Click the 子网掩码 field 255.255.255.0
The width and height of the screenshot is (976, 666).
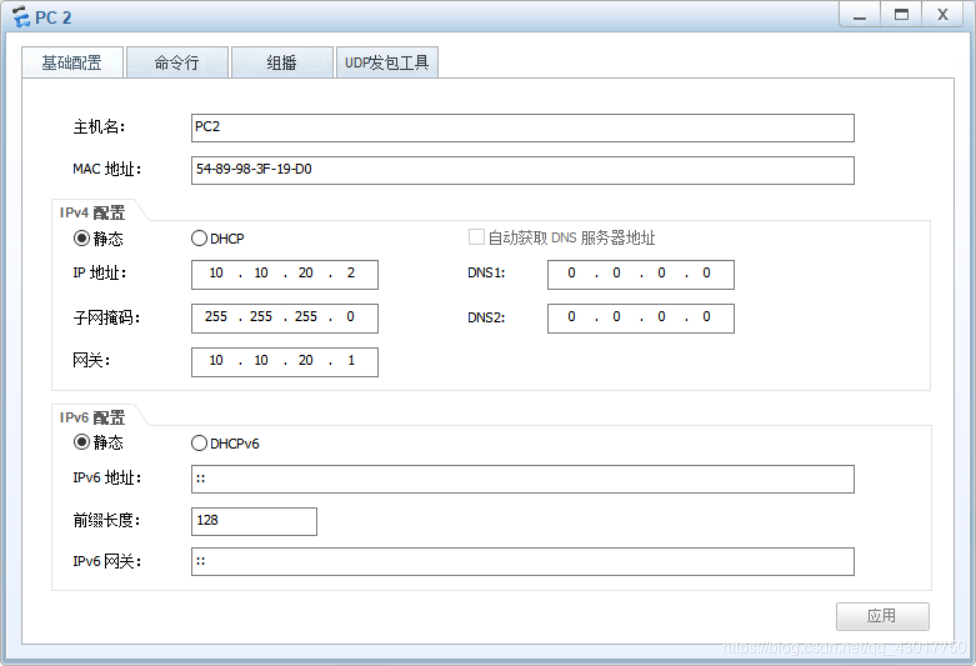pyautogui.click(x=284, y=318)
